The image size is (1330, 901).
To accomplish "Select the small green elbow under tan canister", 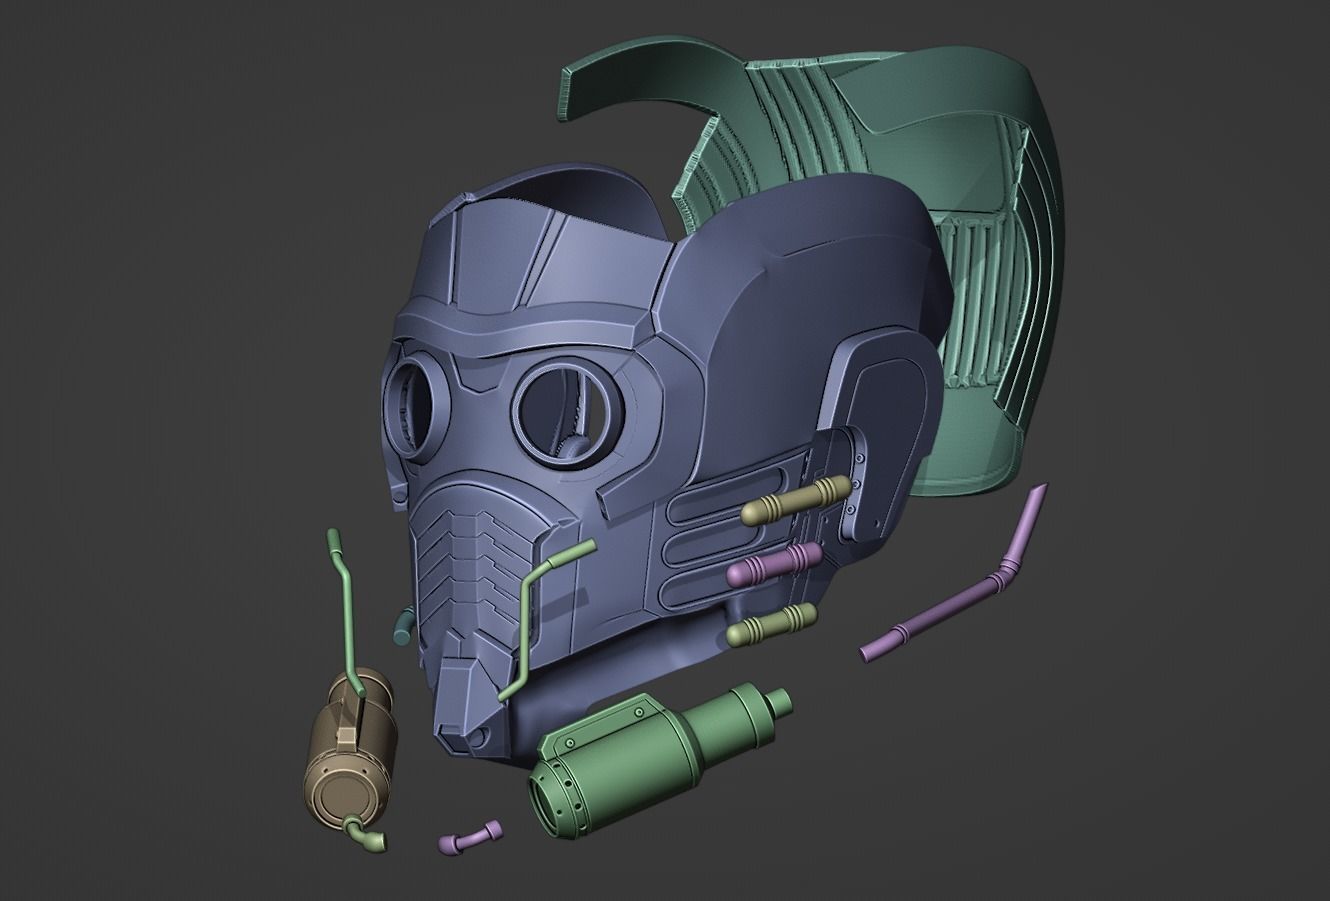I will tap(366, 833).
